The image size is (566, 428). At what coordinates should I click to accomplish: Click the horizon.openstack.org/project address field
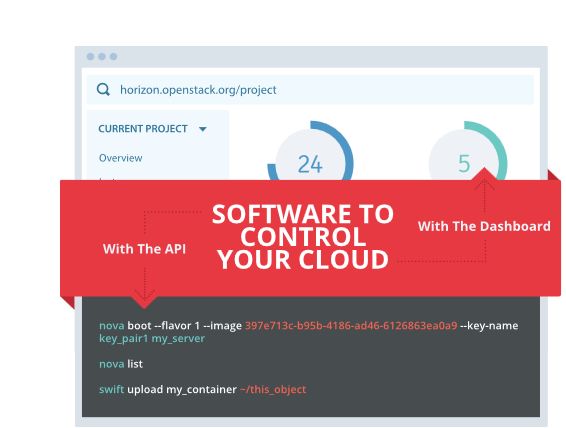click(x=310, y=89)
